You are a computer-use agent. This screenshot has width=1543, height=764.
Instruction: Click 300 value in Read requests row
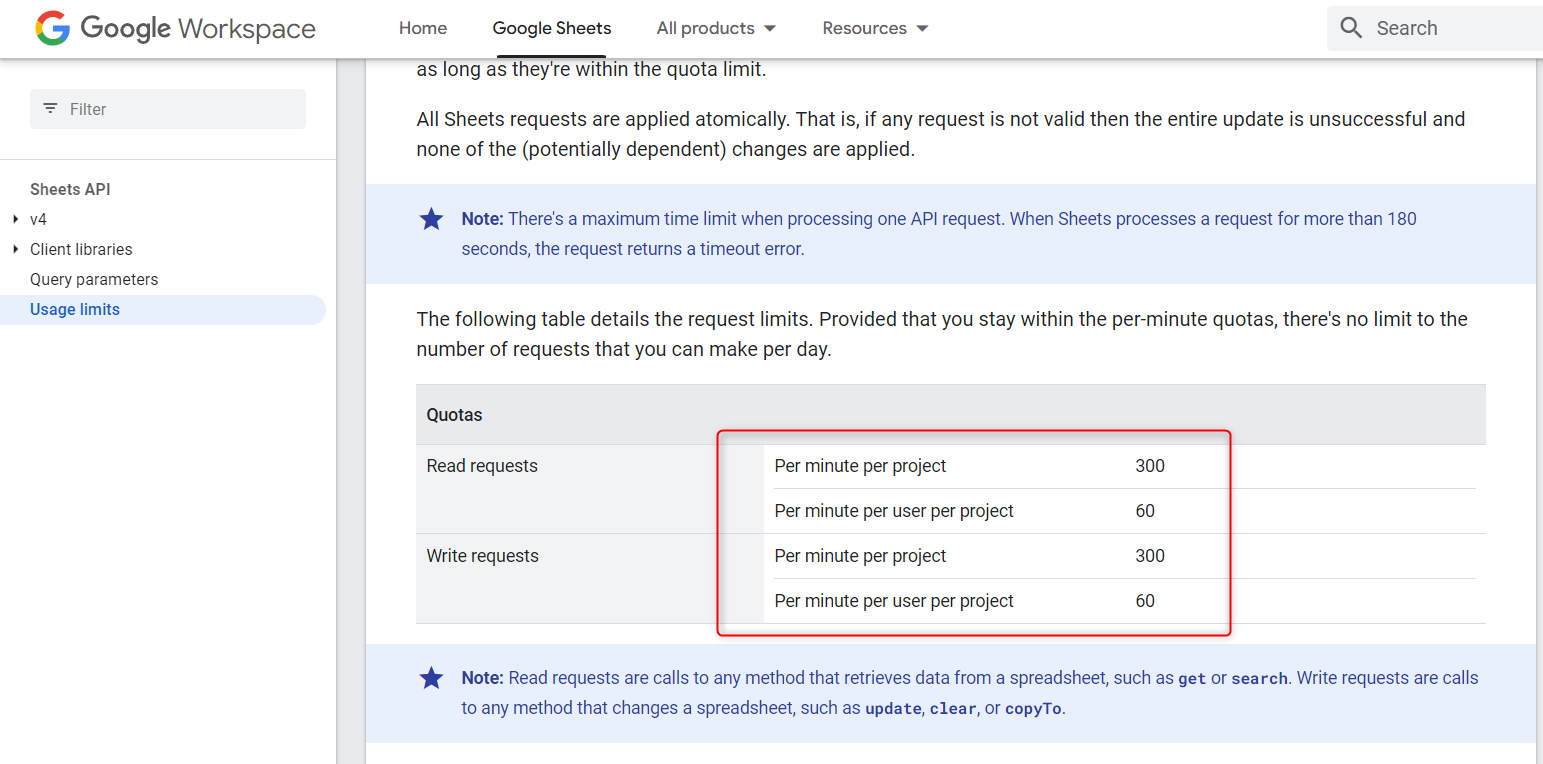click(x=1150, y=466)
